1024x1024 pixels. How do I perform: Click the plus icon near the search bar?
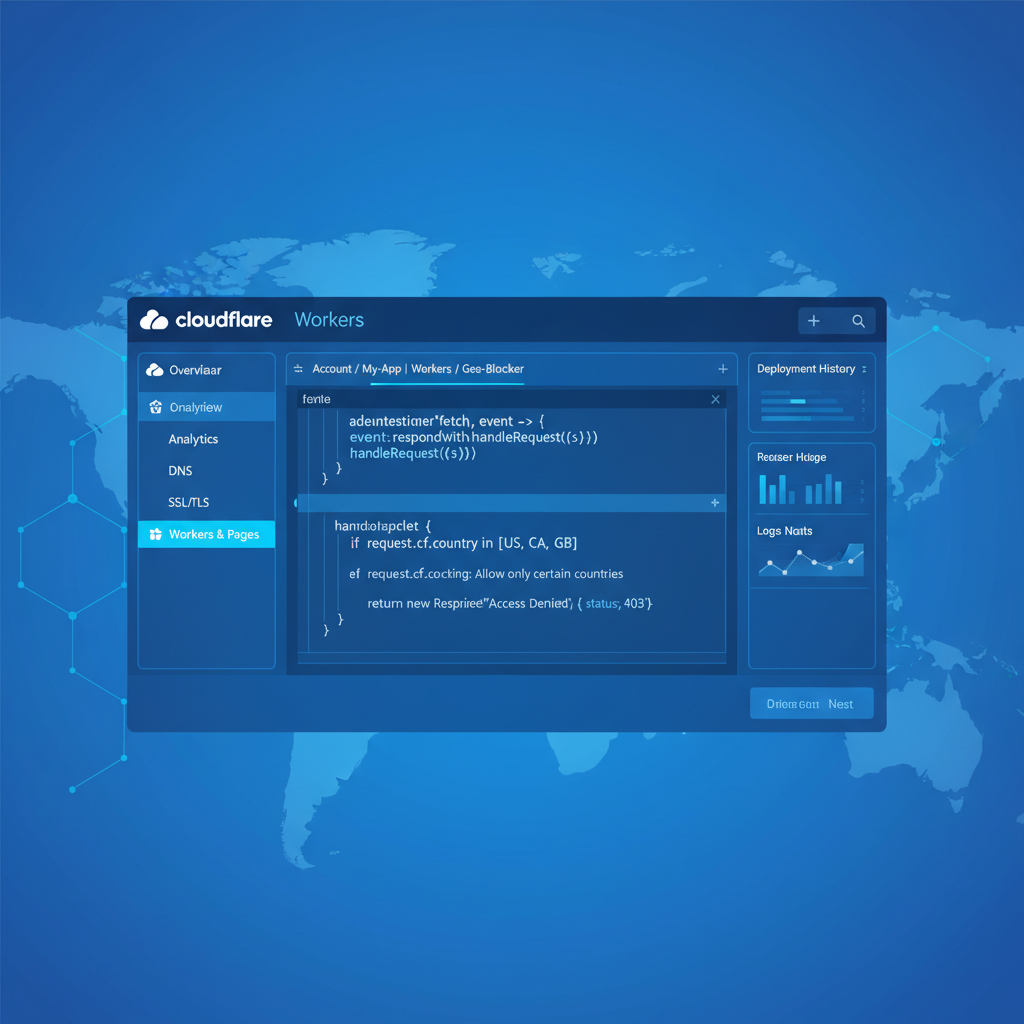click(814, 321)
